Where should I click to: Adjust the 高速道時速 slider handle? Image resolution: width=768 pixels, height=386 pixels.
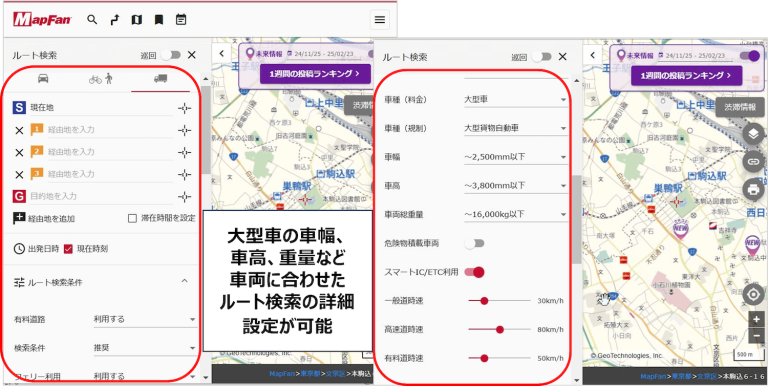500,330
